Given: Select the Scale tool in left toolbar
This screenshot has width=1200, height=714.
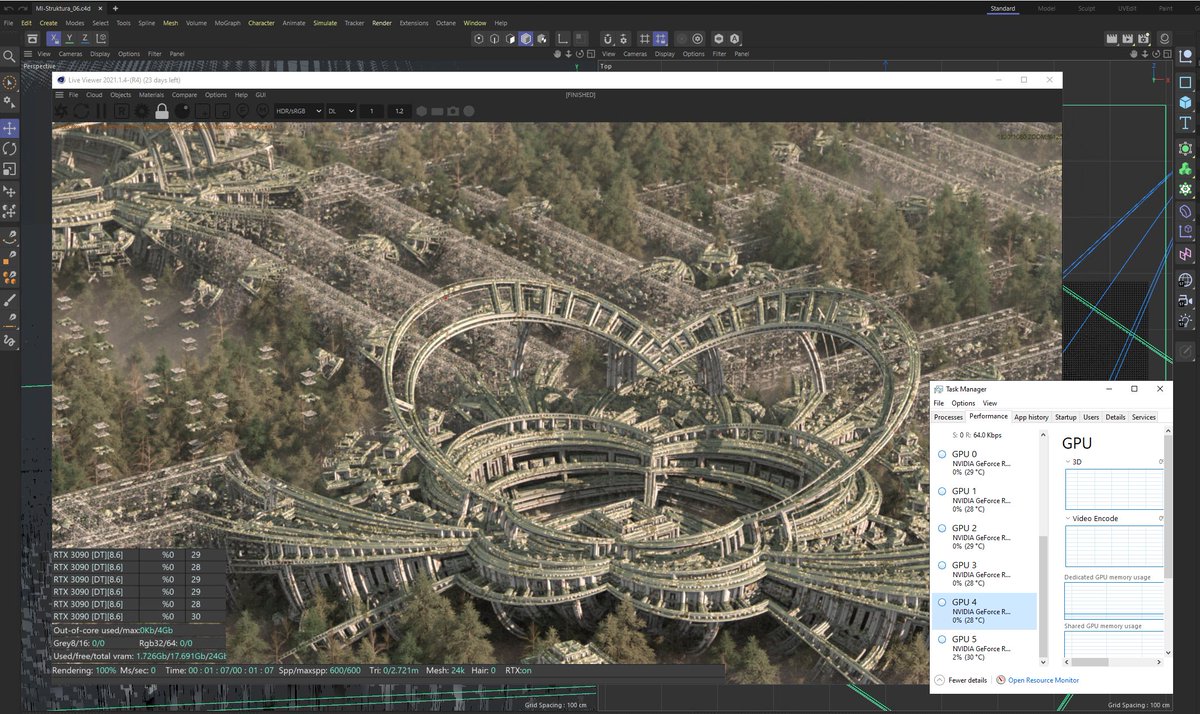Looking at the screenshot, I should point(9,168).
